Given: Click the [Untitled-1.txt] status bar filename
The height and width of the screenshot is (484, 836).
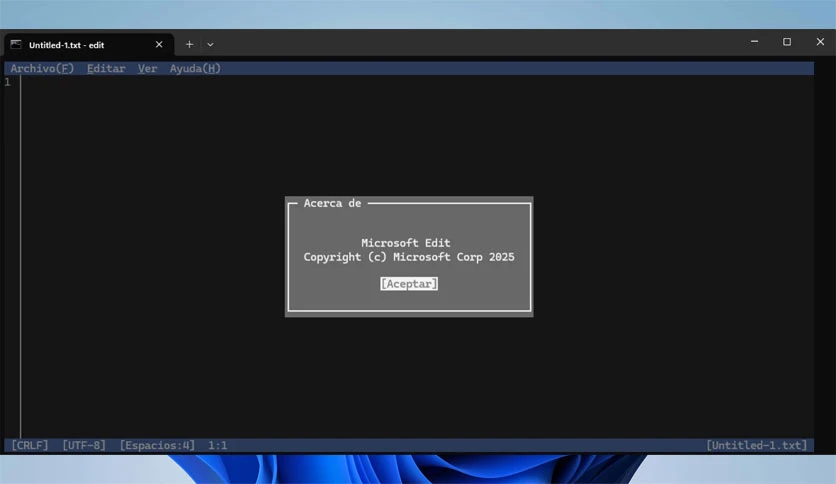Looking at the screenshot, I should tap(757, 445).
